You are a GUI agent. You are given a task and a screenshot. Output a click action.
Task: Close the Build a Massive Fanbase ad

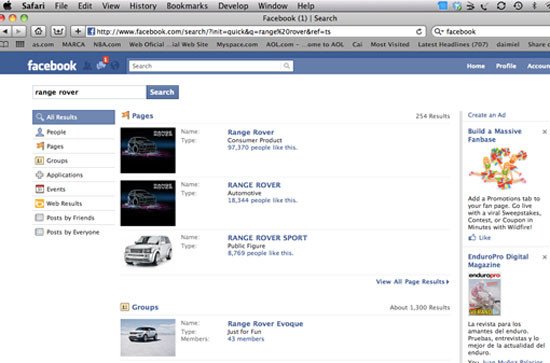[544, 132]
